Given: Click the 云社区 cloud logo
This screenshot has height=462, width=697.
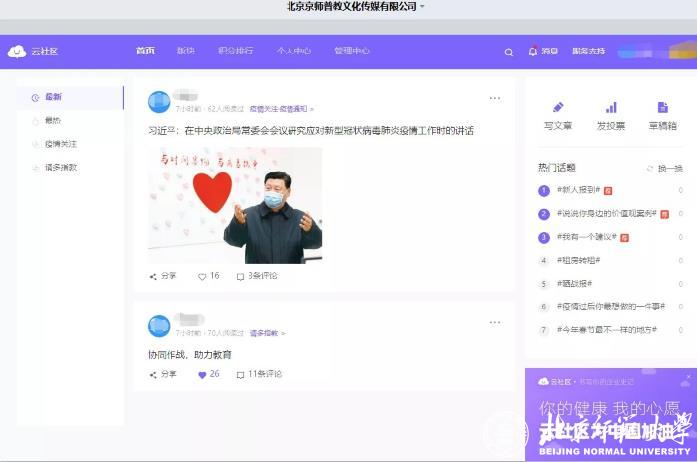Looking at the screenshot, I should click(x=17, y=52).
